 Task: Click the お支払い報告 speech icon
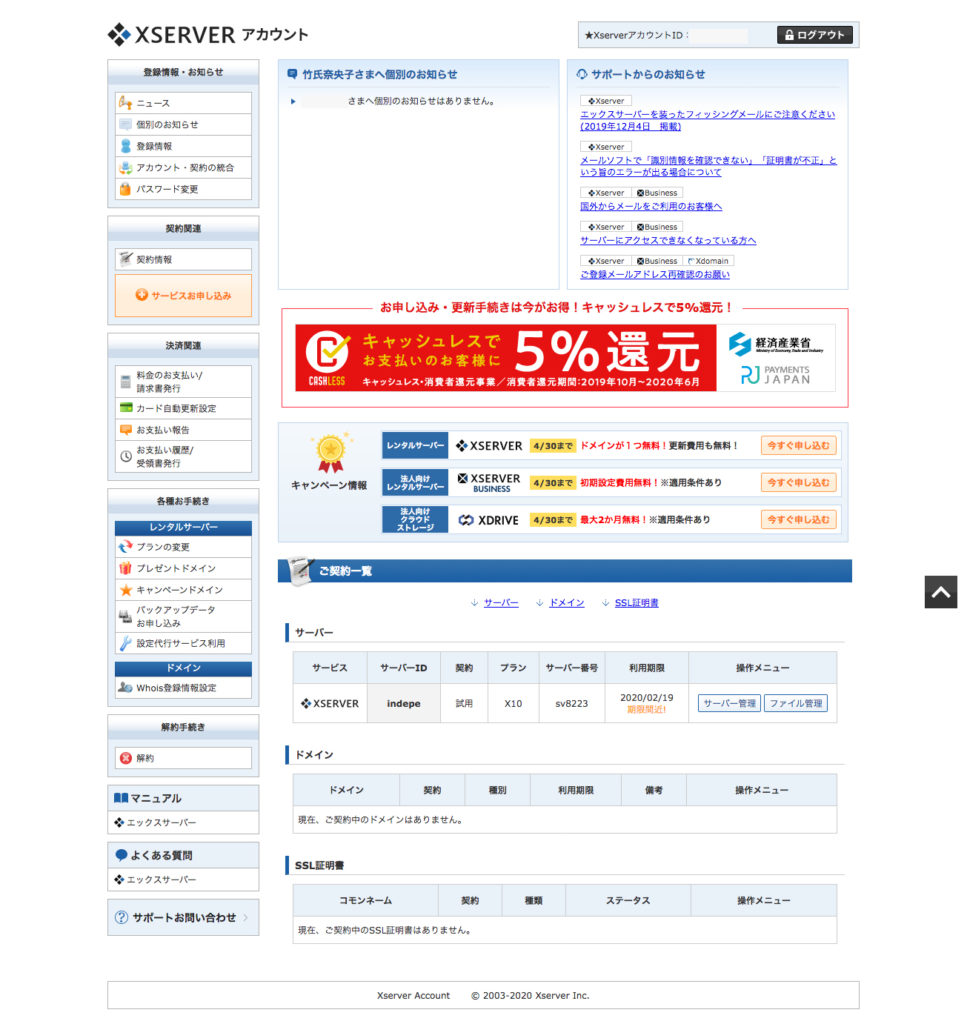(x=126, y=430)
